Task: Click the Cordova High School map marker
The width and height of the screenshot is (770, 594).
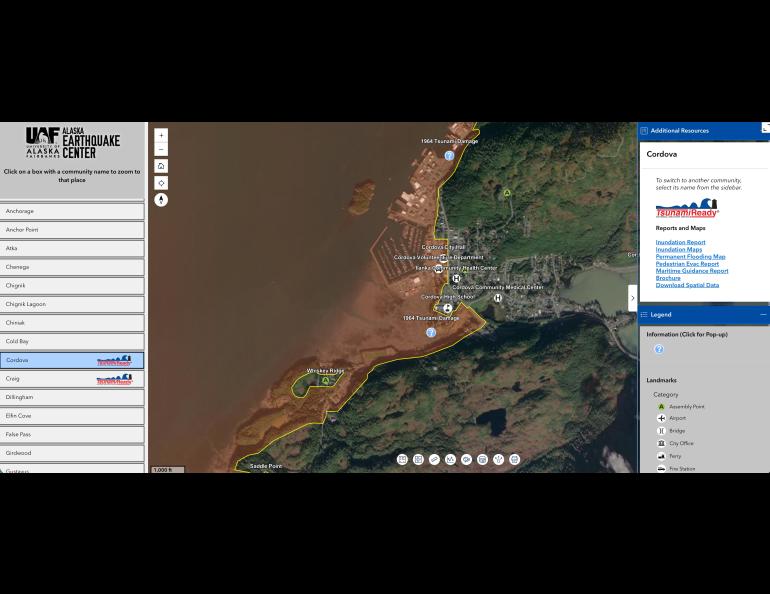Action: pos(447,308)
